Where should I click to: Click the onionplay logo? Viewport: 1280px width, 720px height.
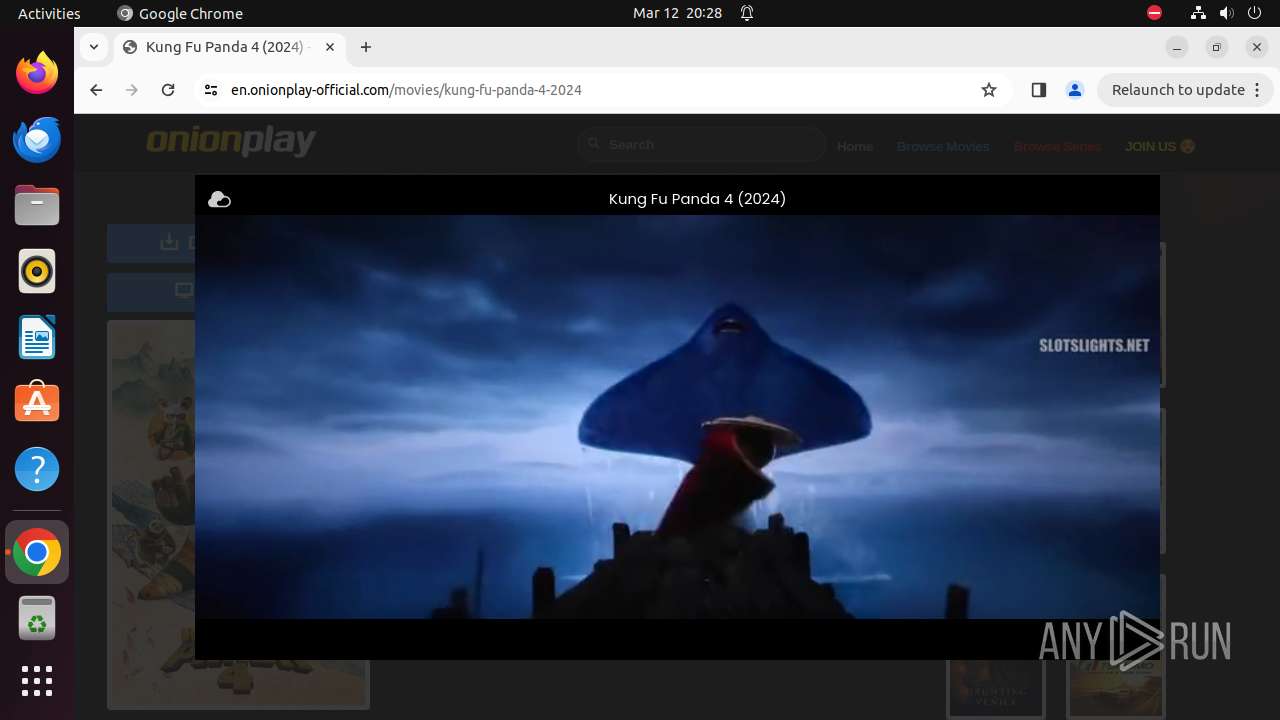(x=231, y=142)
